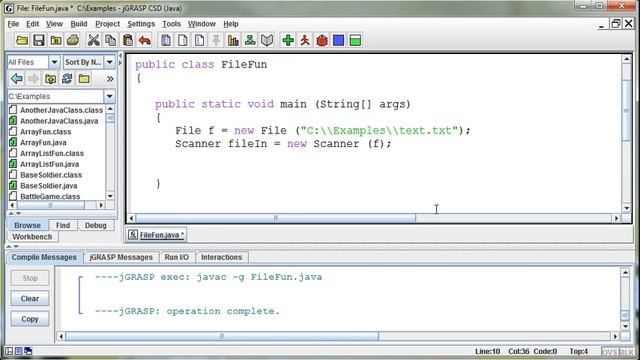This screenshot has height=360, width=640.
Task: Click the blue square toolbar icon
Action: point(339,40)
